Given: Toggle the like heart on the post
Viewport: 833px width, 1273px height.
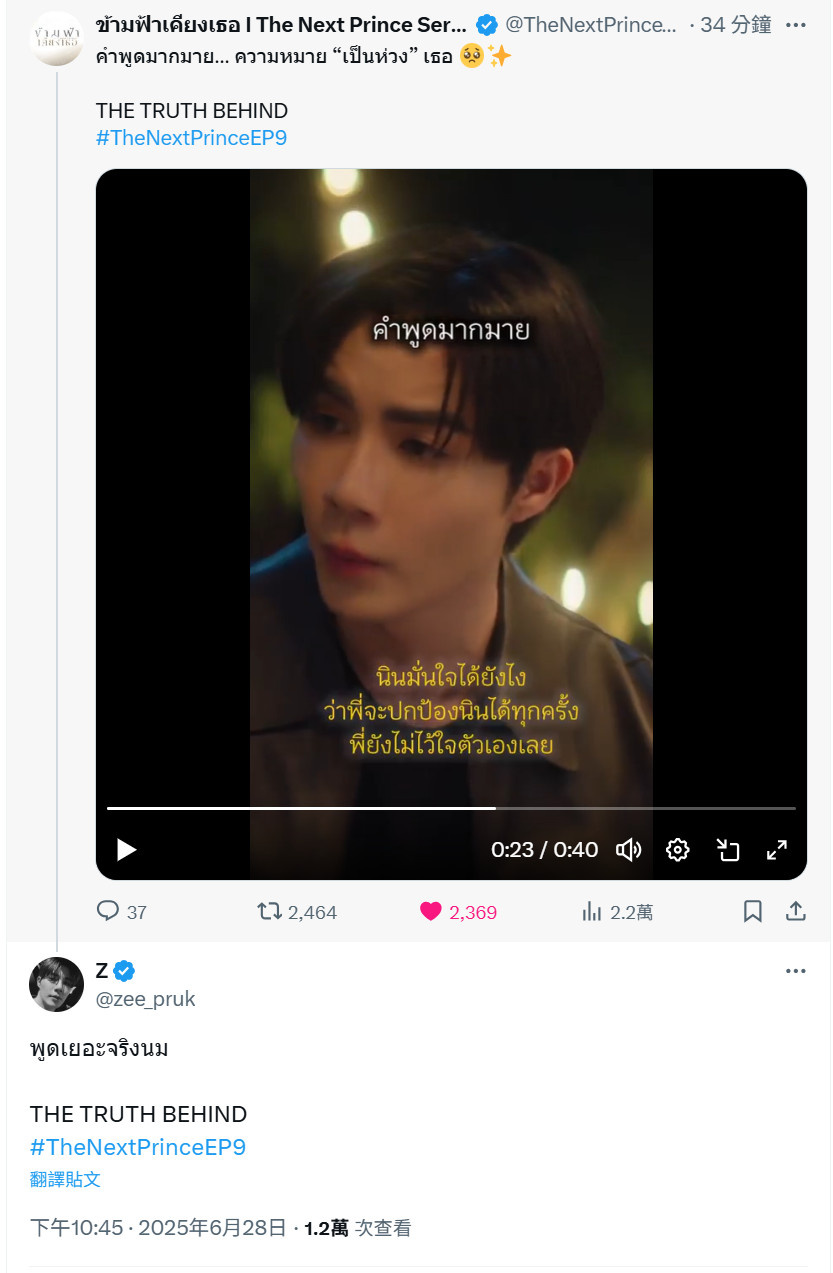Looking at the screenshot, I should (x=431, y=911).
